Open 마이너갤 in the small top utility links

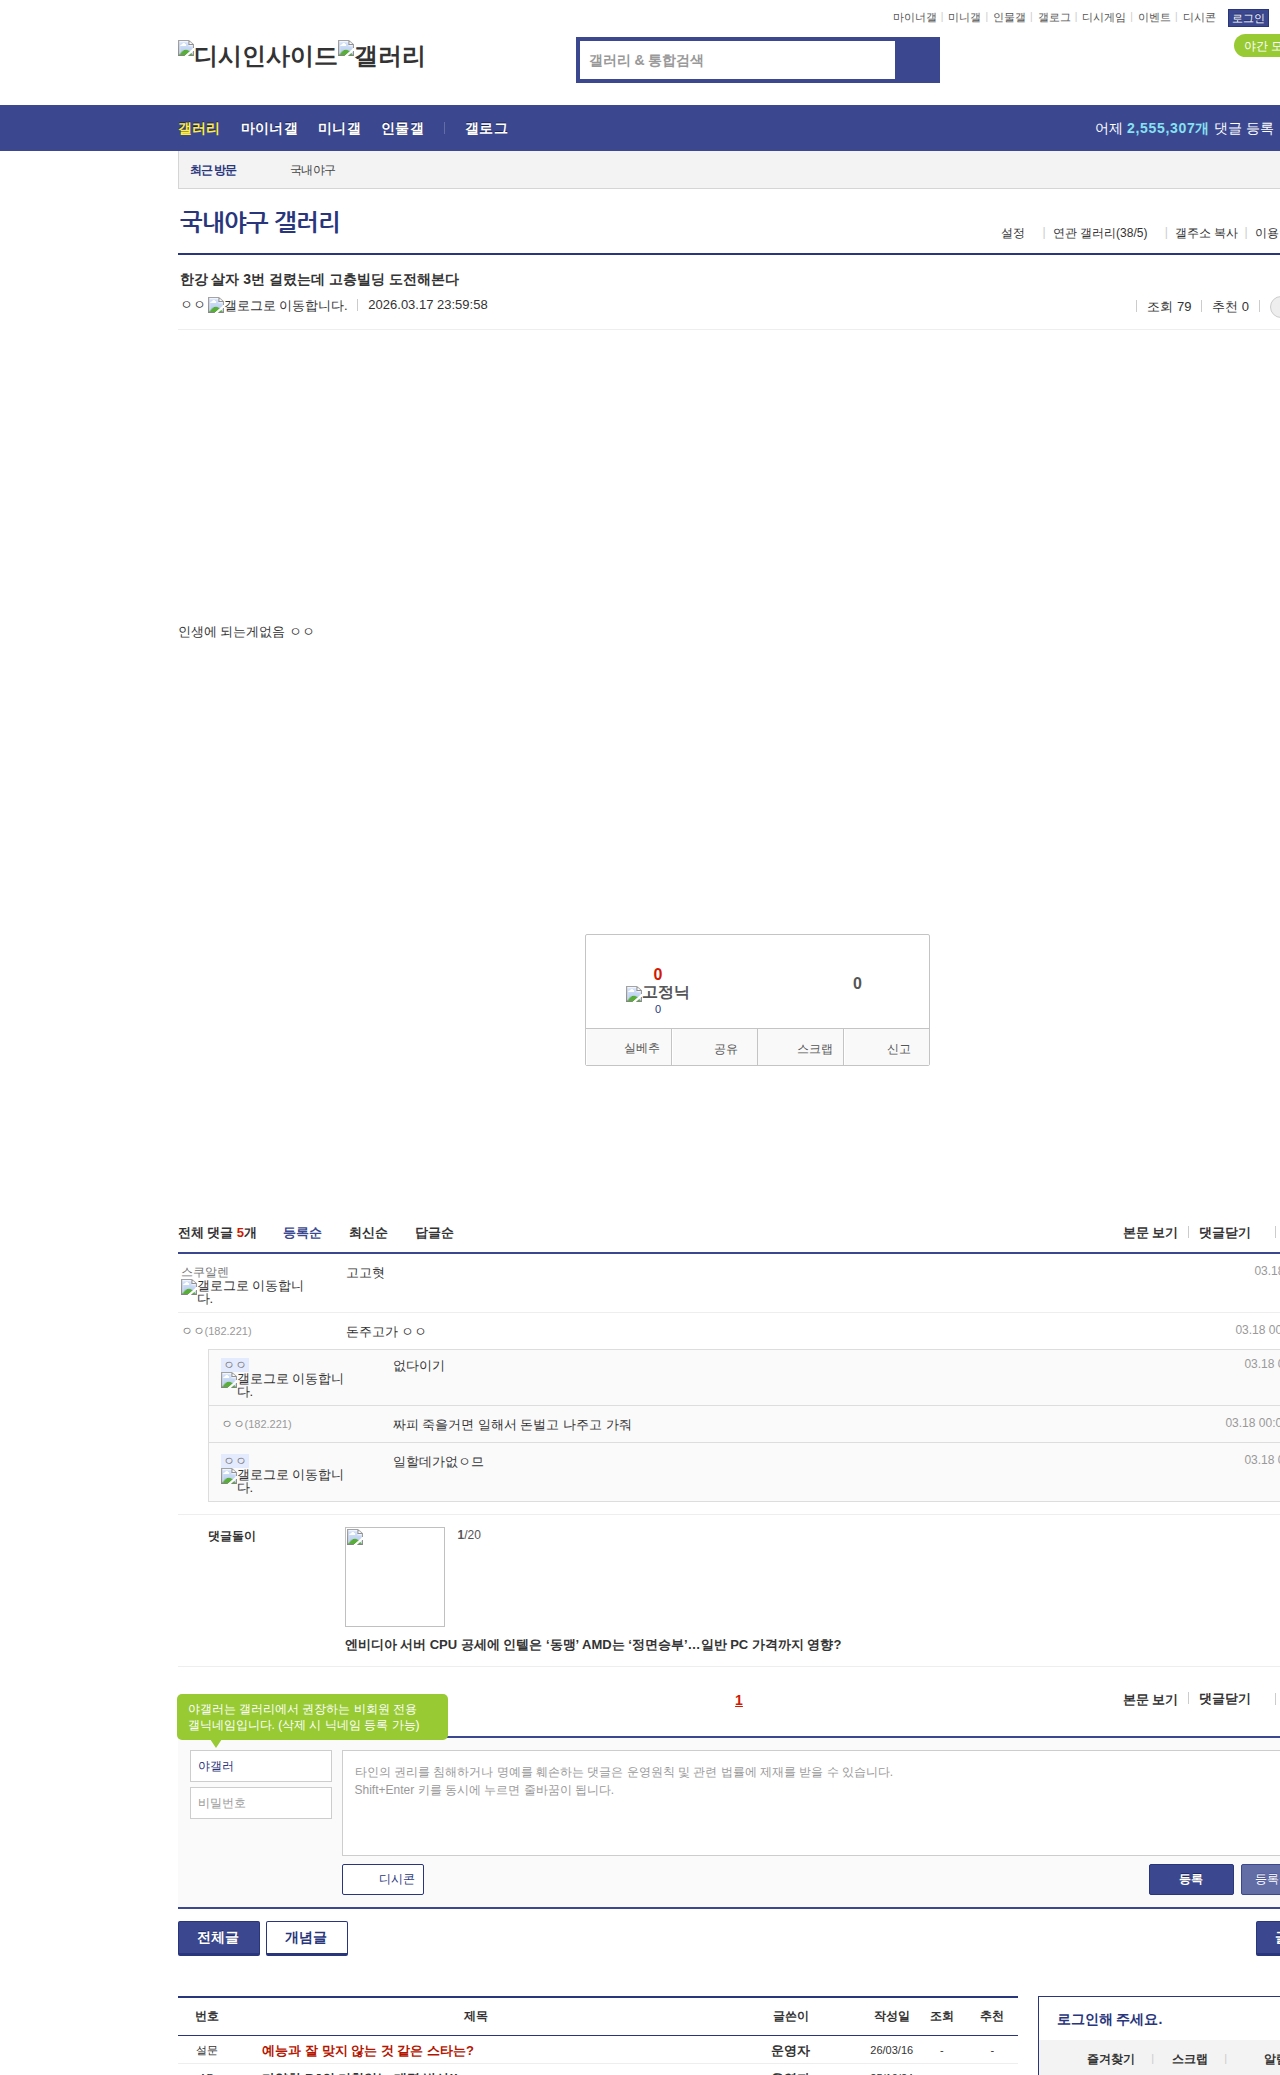click(914, 18)
